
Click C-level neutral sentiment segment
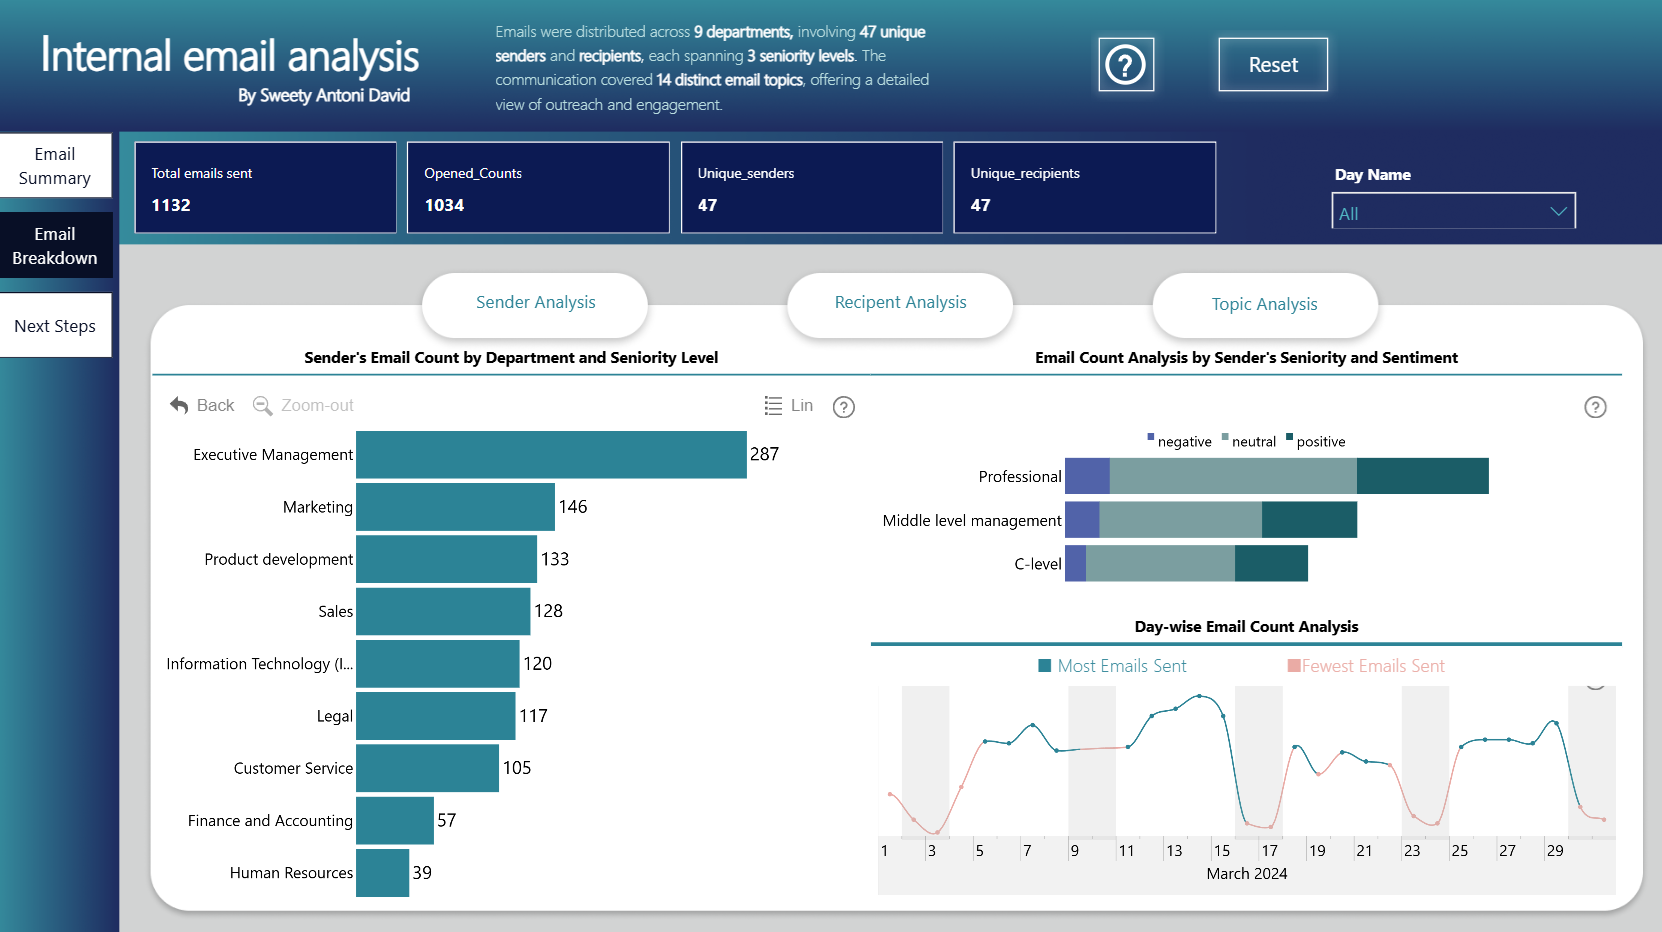pos(1160,564)
